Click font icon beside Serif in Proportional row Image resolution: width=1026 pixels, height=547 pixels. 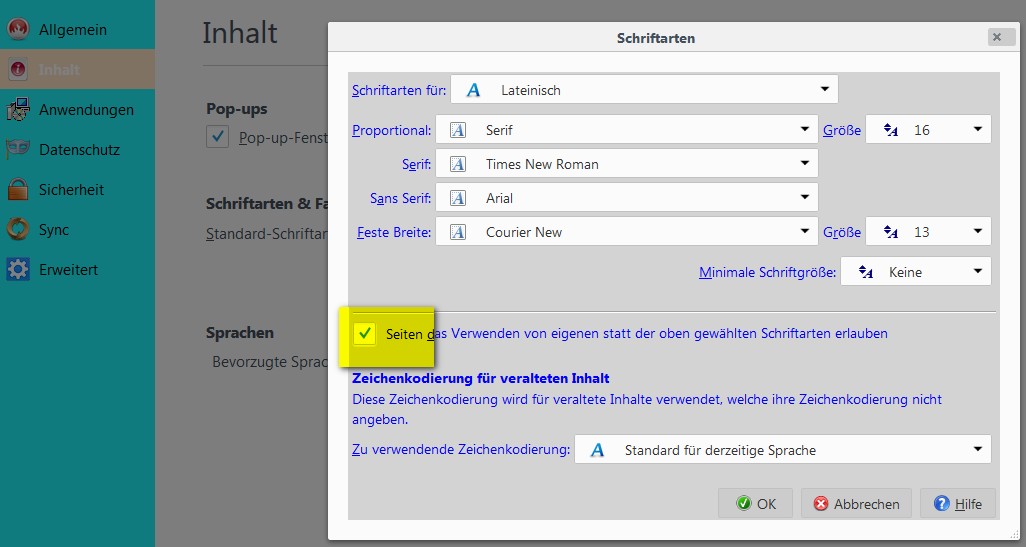(458, 130)
